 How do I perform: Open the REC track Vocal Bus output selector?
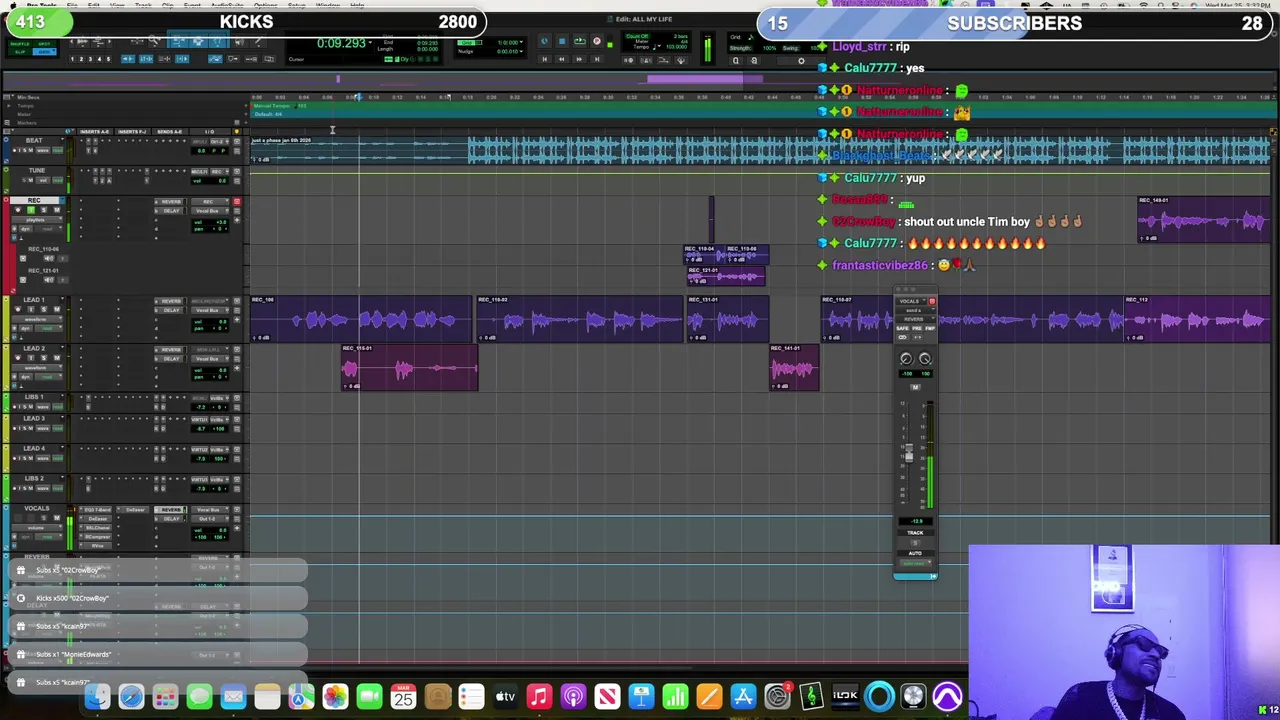coord(210,211)
